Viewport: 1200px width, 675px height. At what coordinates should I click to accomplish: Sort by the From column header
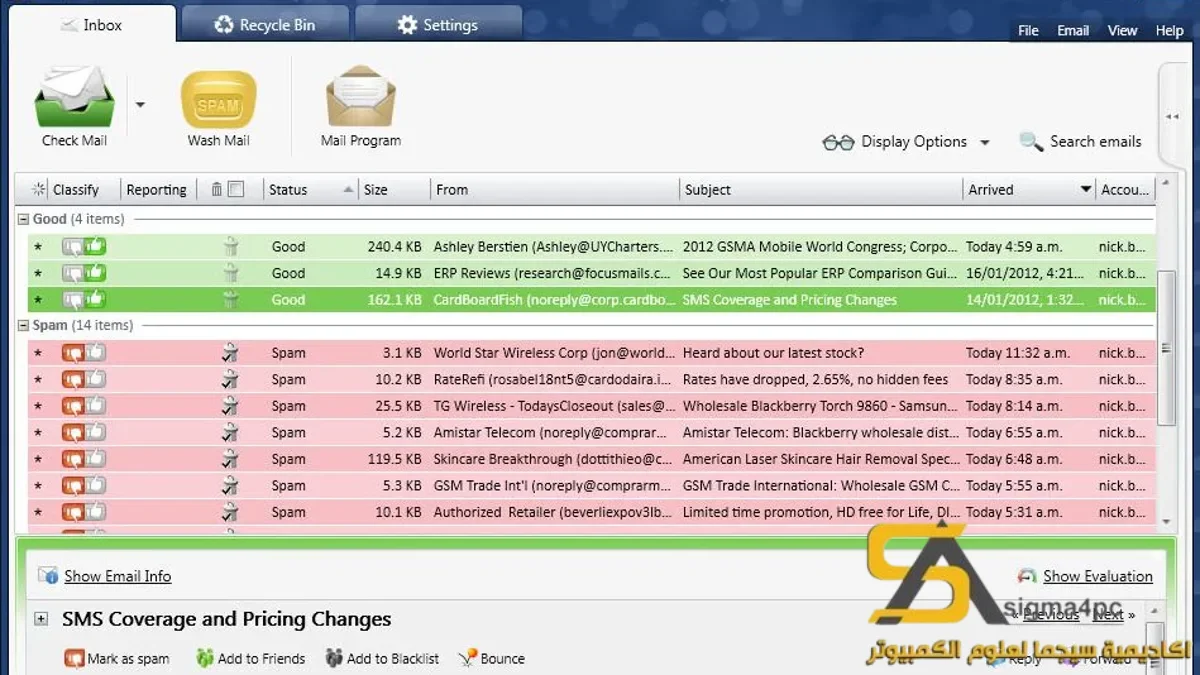tap(555, 189)
